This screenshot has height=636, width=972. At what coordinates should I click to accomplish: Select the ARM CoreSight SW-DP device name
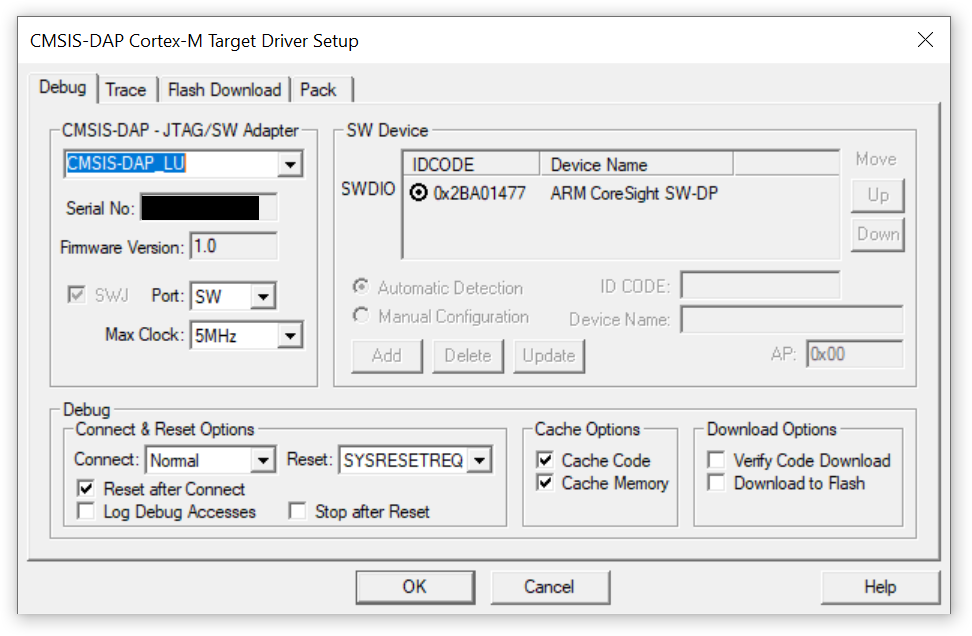click(x=634, y=193)
